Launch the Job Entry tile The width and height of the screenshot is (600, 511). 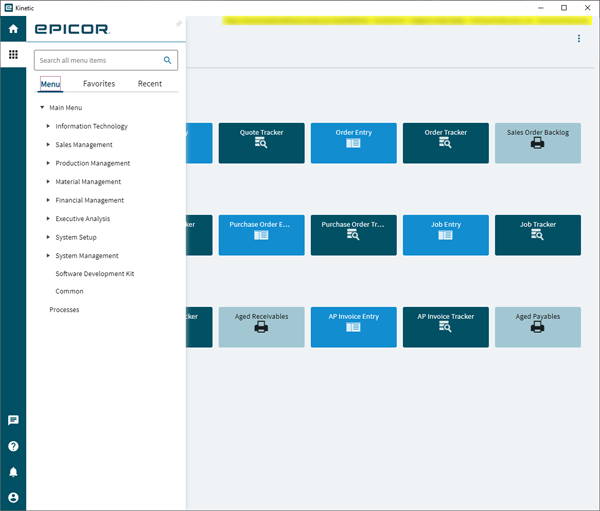point(445,235)
